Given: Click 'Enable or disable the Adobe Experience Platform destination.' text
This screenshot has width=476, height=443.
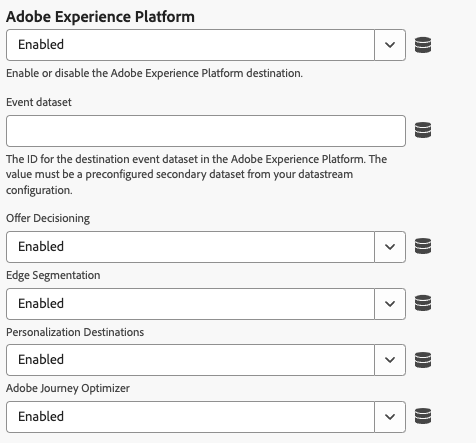Looking at the screenshot, I should 154,73.
